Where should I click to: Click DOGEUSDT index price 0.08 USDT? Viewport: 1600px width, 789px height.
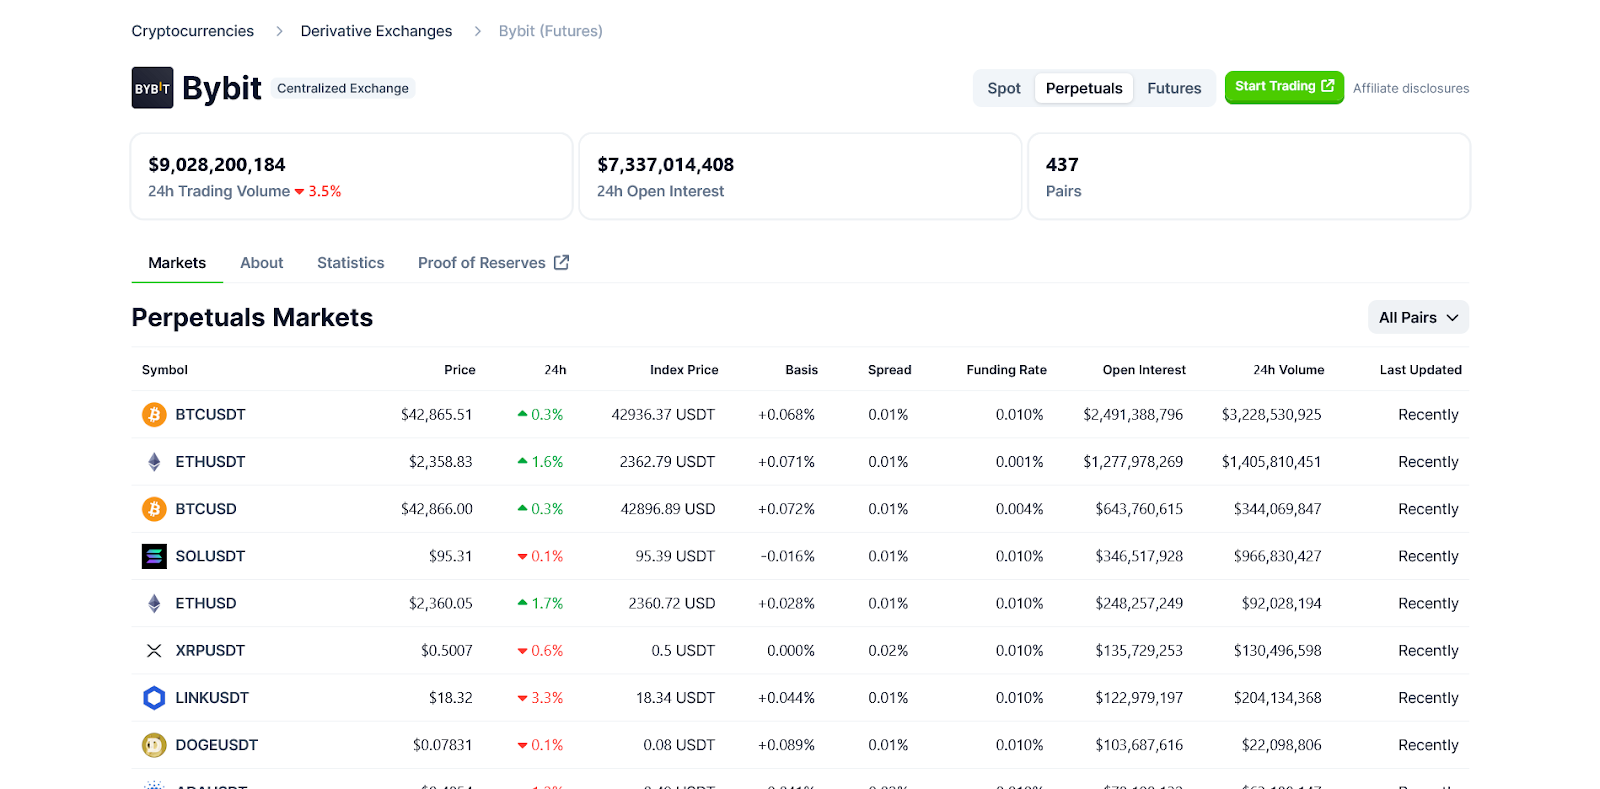(x=679, y=745)
